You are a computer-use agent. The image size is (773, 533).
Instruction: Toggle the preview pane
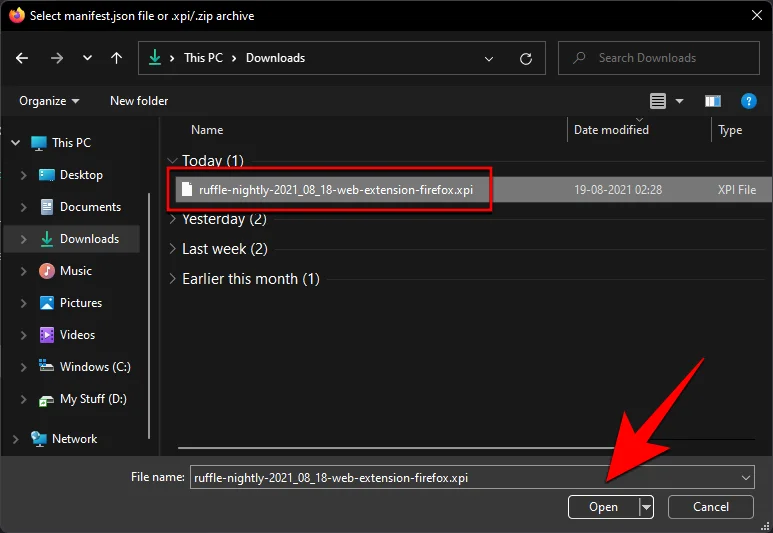(713, 101)
